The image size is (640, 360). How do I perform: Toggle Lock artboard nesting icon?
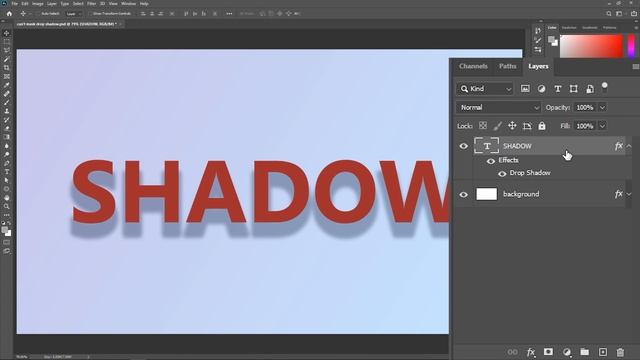(527, 126)
